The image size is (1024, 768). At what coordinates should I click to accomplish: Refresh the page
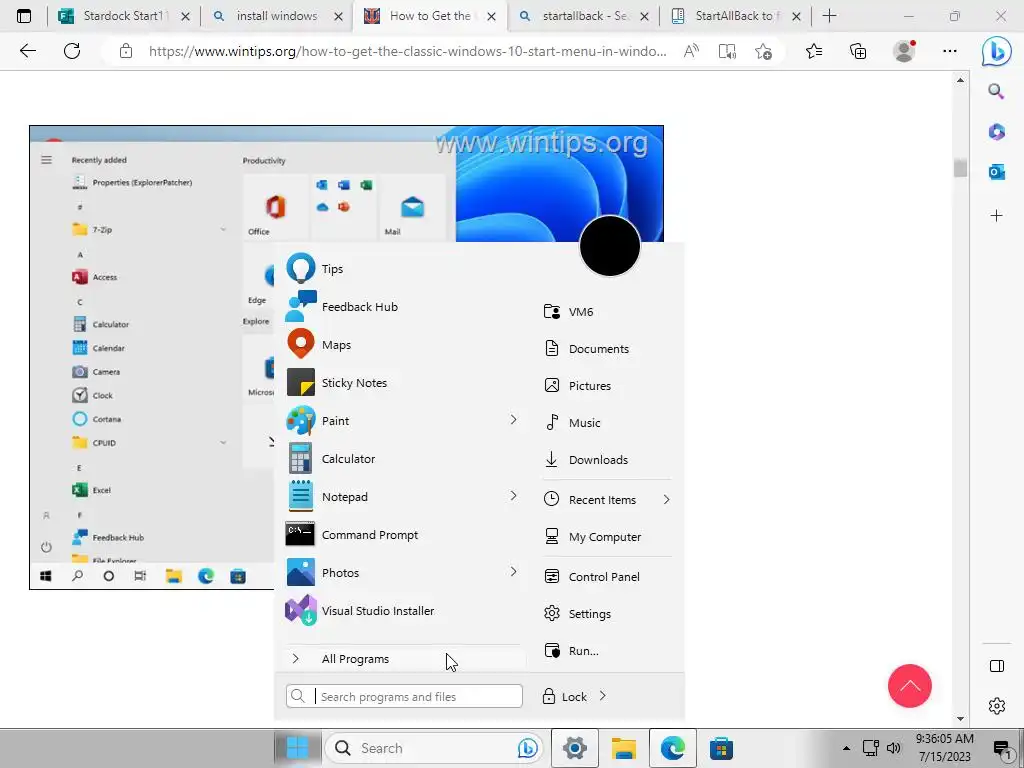click(x=72, y=51)
